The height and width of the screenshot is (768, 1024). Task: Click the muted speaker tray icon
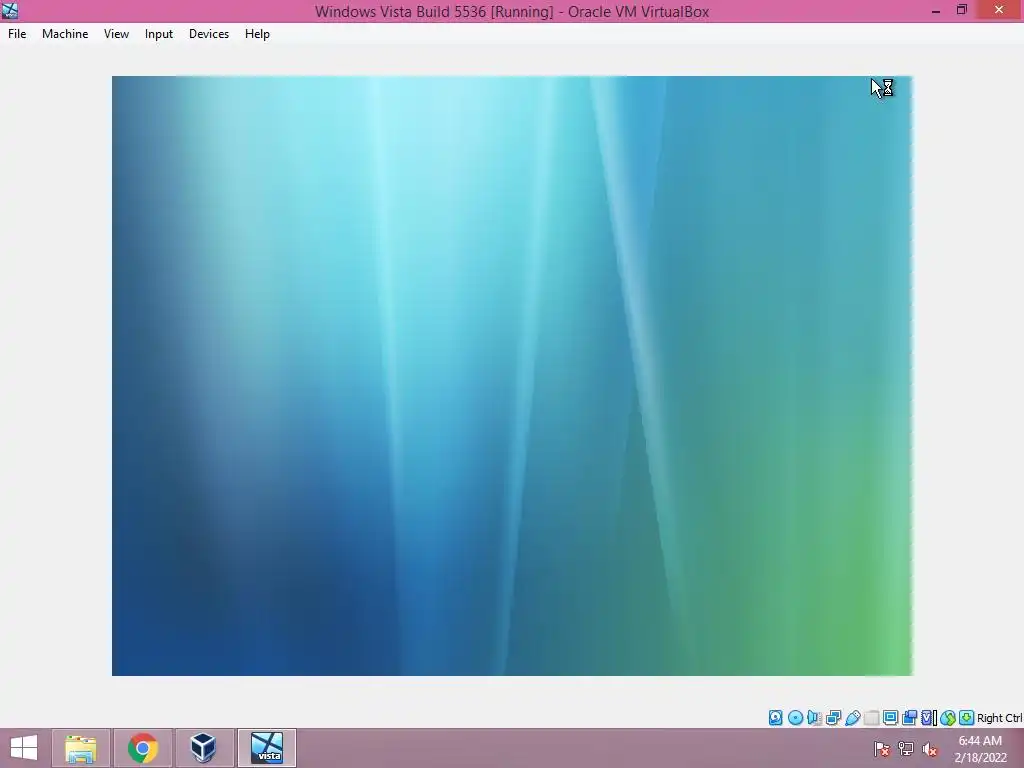(x=930, y=748)
